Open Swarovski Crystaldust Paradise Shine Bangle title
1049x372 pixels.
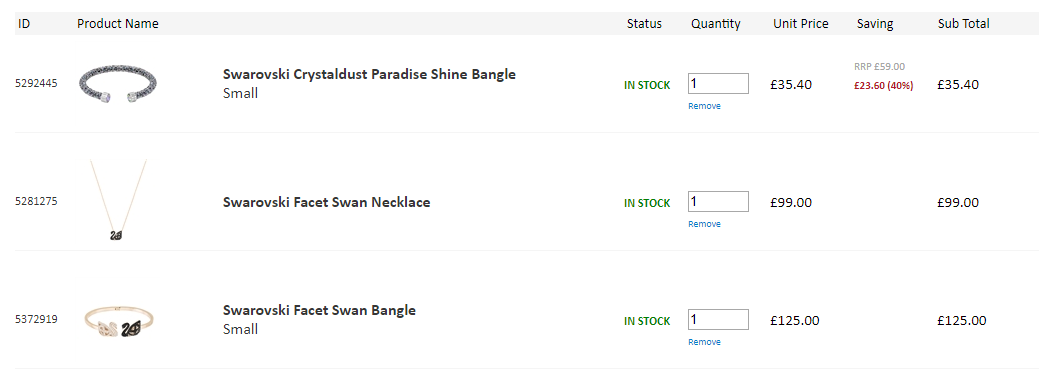pyautogui.click(x=369, y=74)
